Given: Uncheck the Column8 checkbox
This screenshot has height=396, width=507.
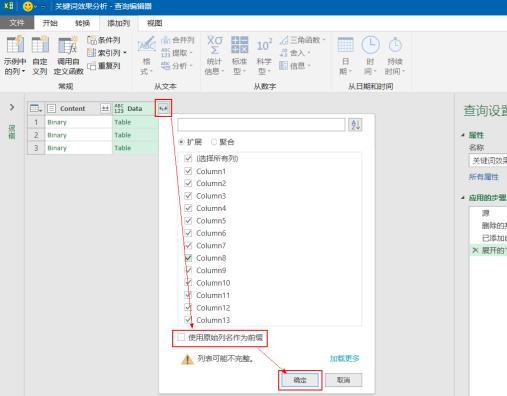Looking at the screenshot, I should (188, 258).
